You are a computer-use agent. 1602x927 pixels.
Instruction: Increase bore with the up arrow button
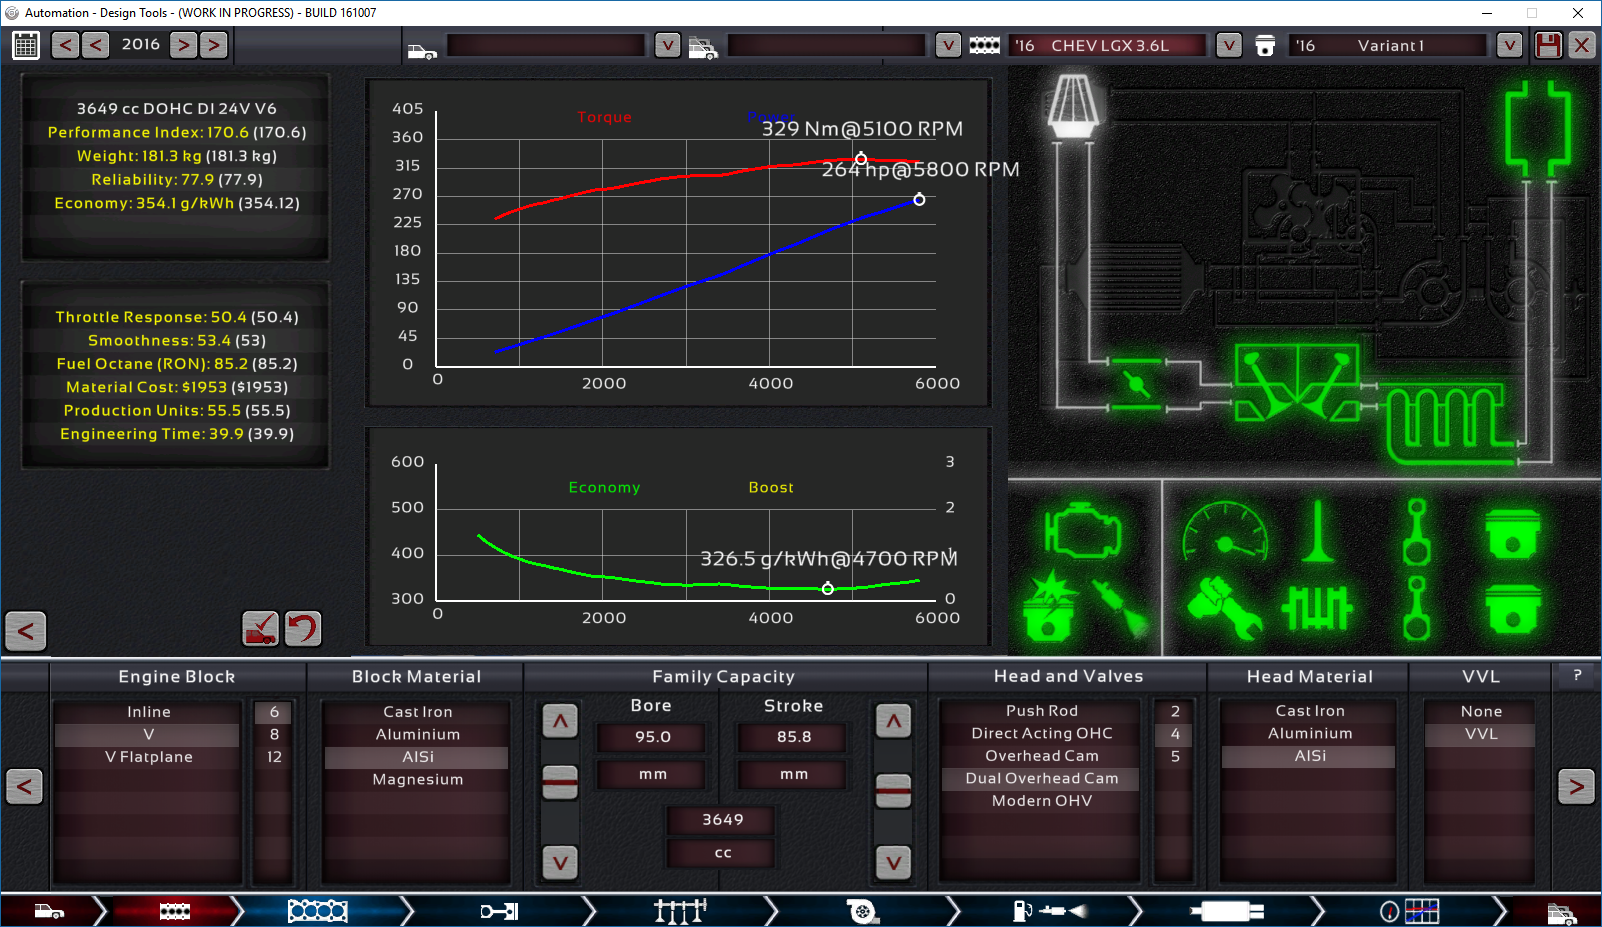pos(560,720)
